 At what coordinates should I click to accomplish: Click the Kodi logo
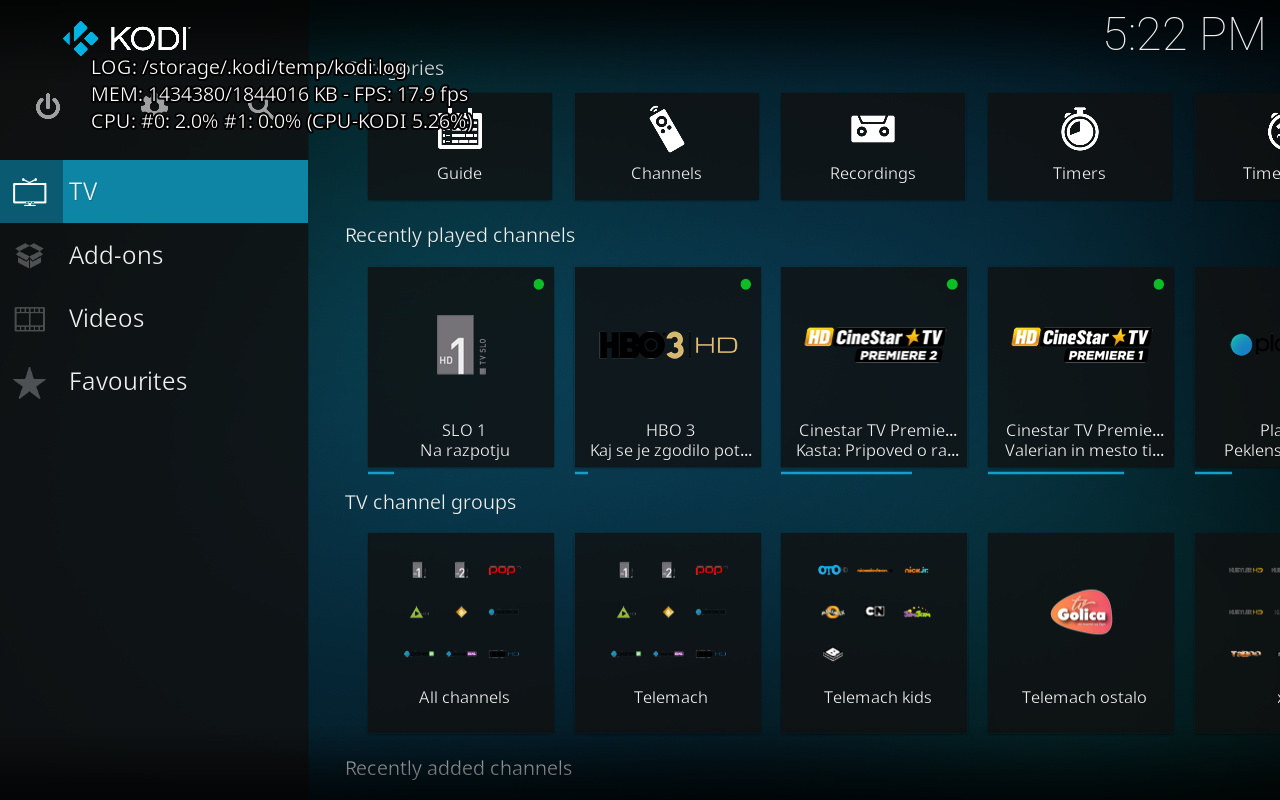point(126,38)
